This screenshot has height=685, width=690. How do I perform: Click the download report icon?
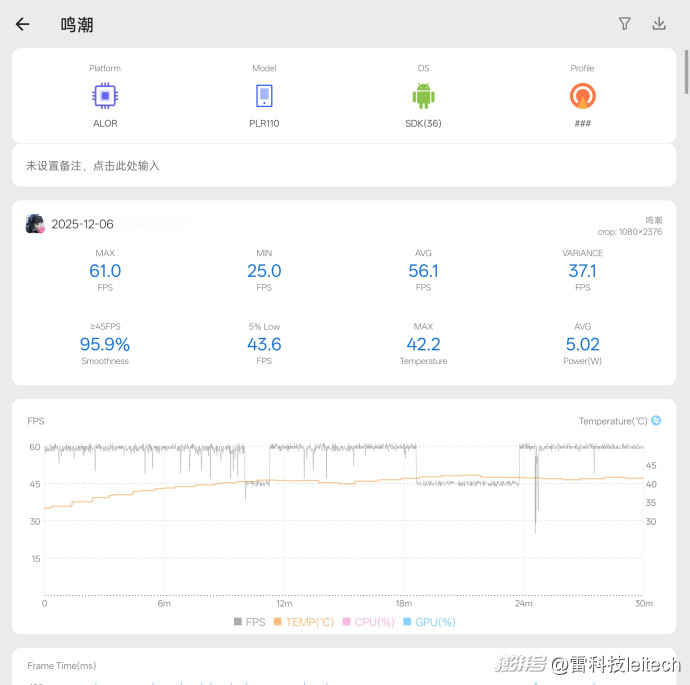pyautogui.click(x=659, y=24)
